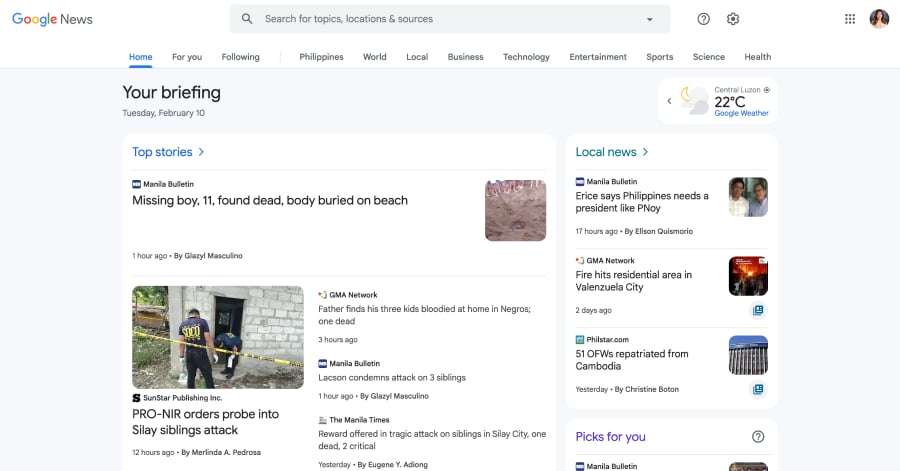Click the Picks for you heading
This screenshot has width=900, height=471.
[x=611, y=437]
